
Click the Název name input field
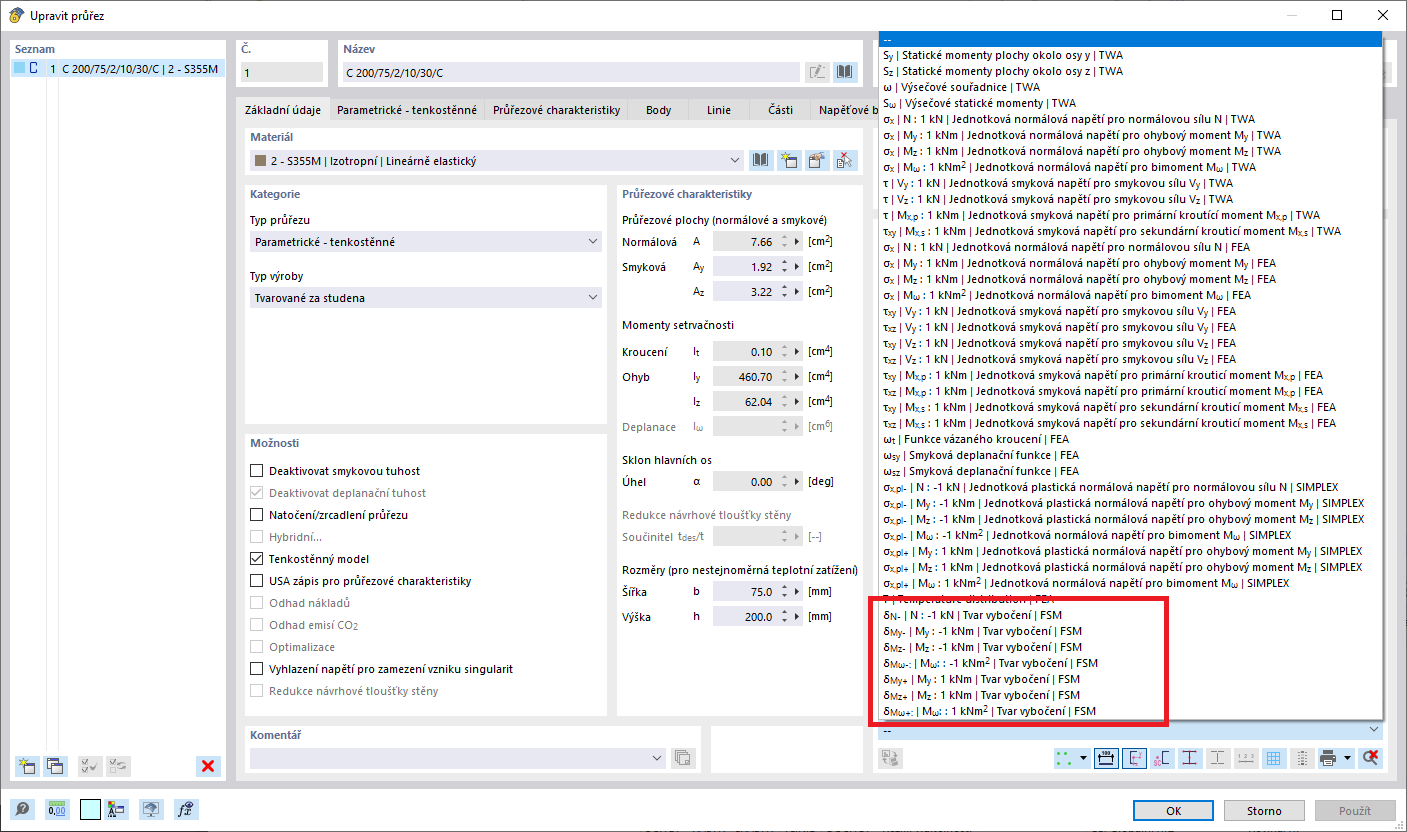[573, 72]
